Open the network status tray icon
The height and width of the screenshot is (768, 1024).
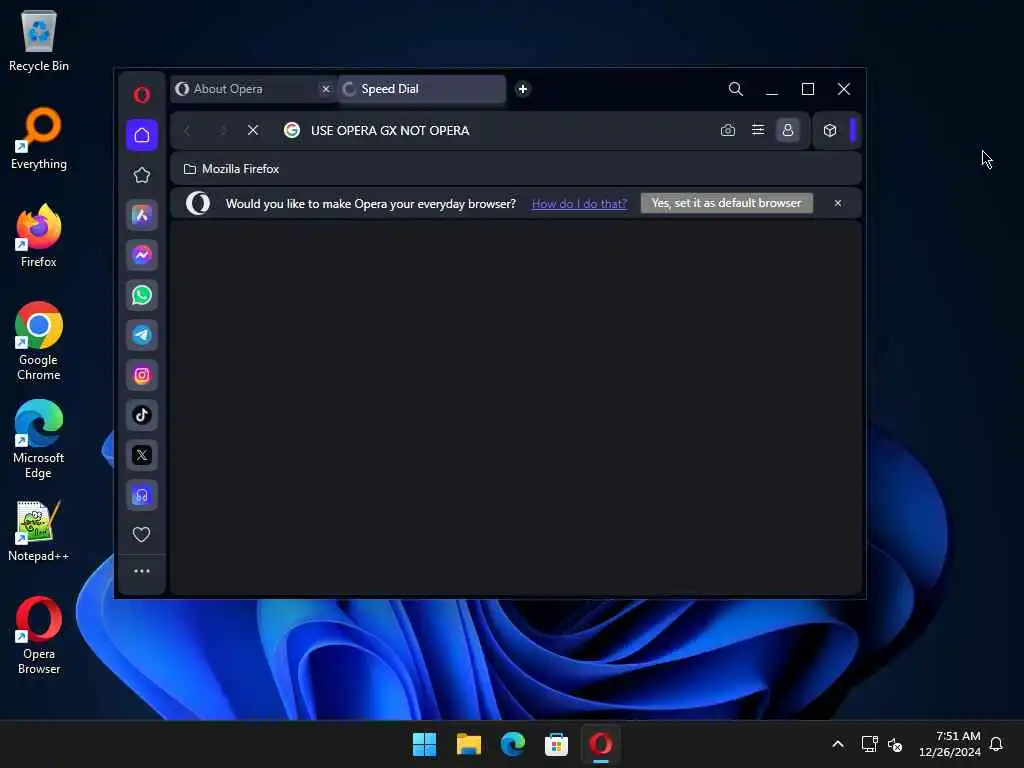coord(869,744)
